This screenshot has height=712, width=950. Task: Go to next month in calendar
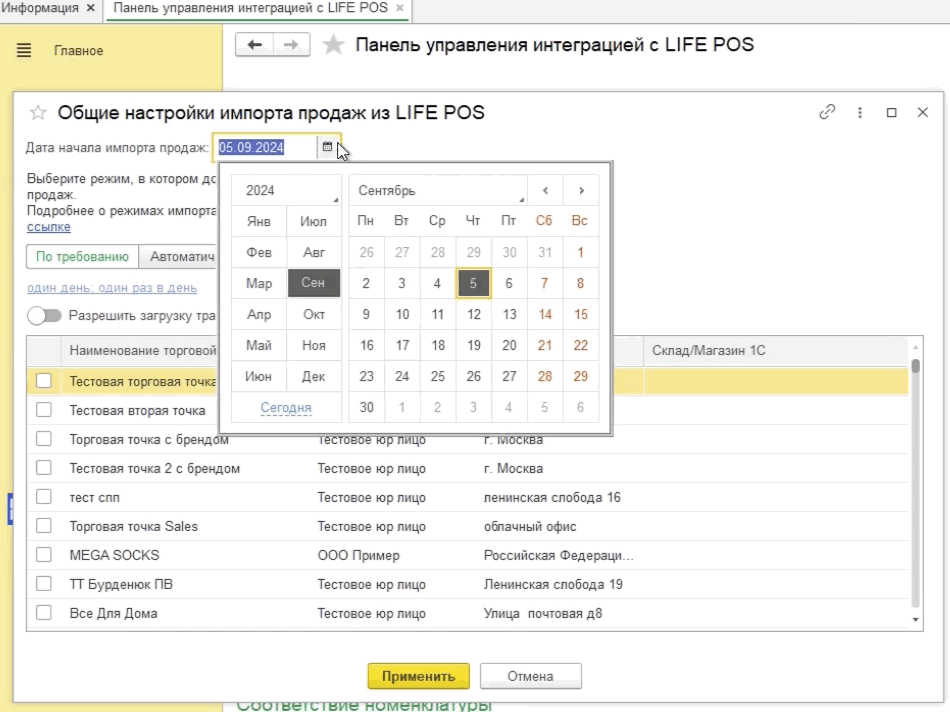pyautogui.click(x=581, y=190)
